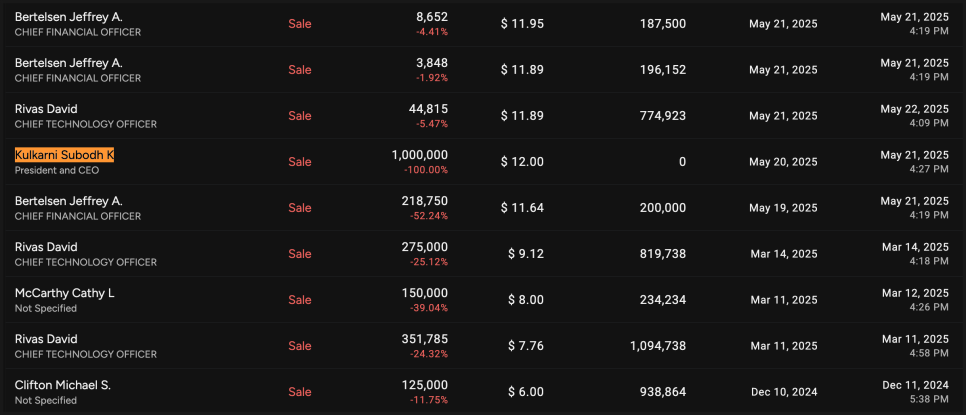Image resolution: width=966 pixels, height=415 pixels.
Task: Select the Clifton Michael S. name
Action: pos(62,385)
